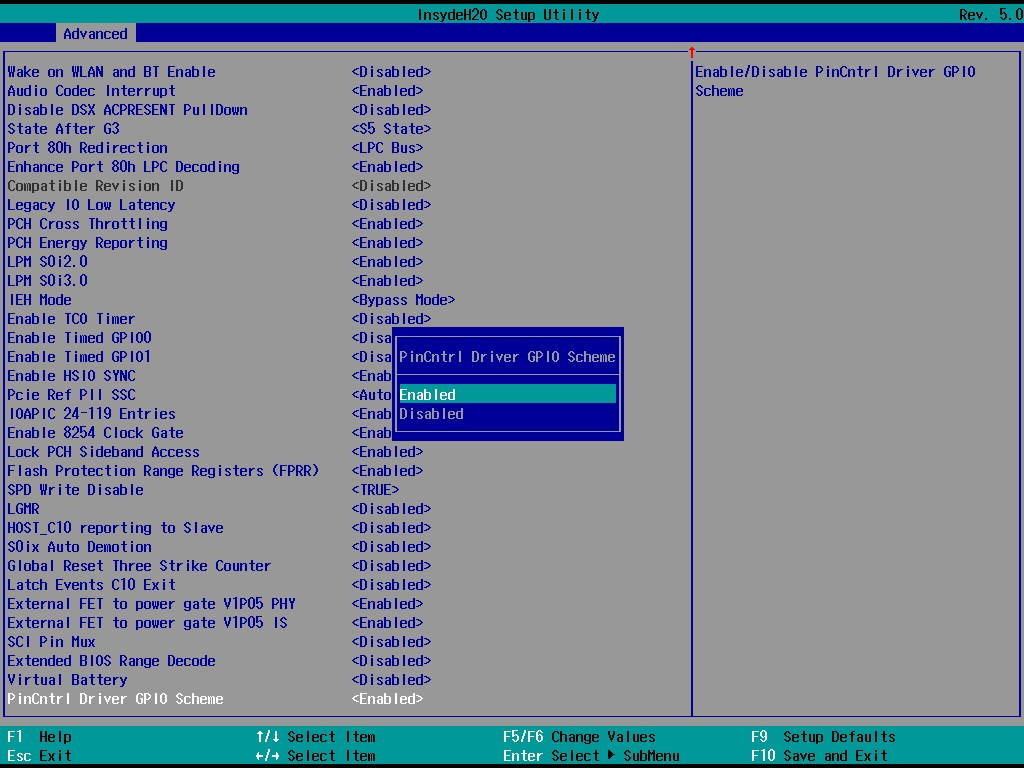Change Legacy IO Low Latency value

pyautogui.click(x=391, y=204)
